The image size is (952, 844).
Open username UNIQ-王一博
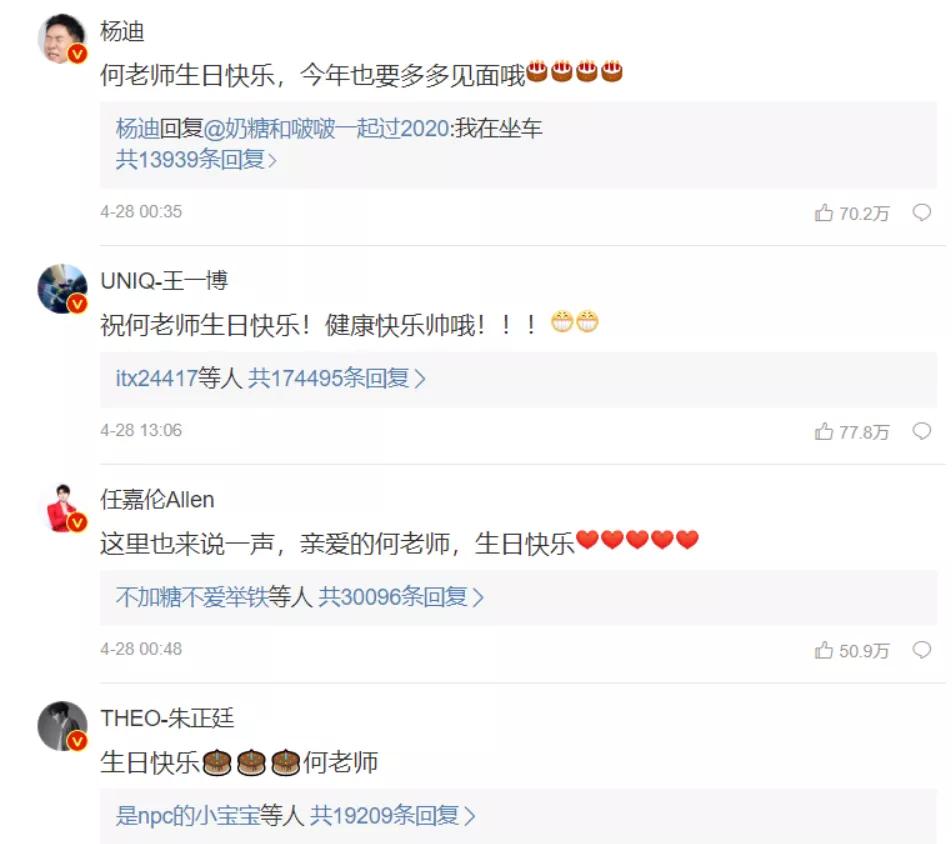(x=164, y=281)
